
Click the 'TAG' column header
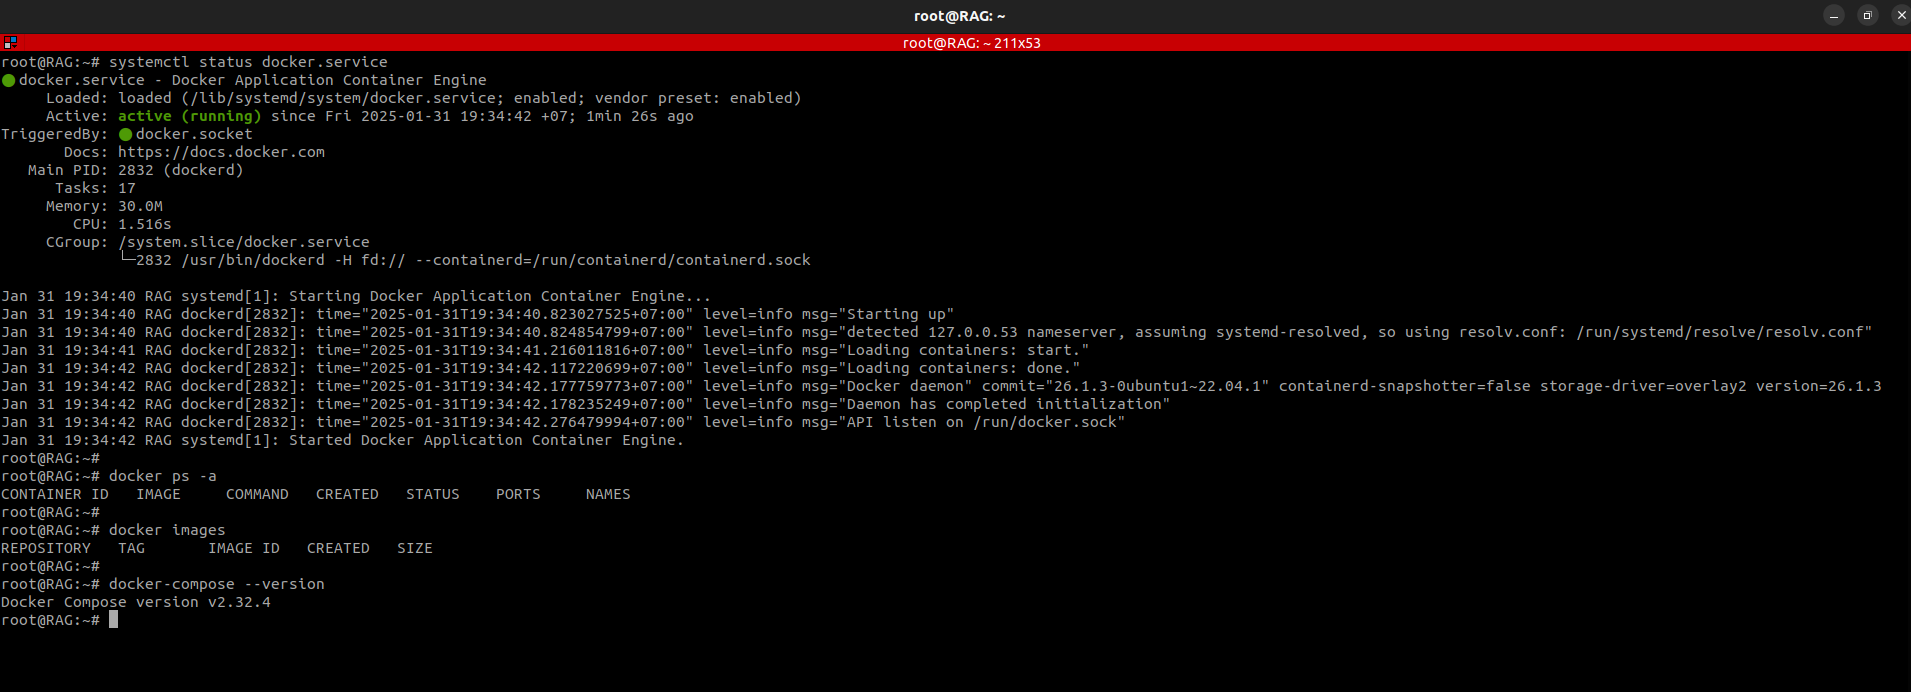click(131, 548)
